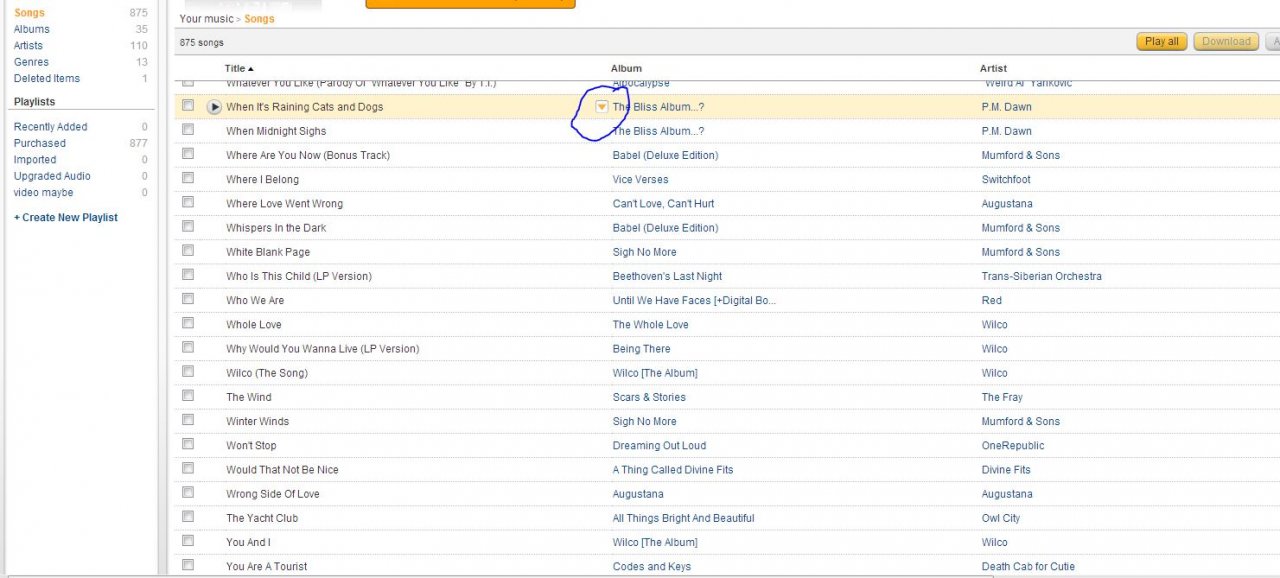
Task: Check the Why Would You Wanna Live checkbox
Action: pyautogui.click(x=188, y=348)
